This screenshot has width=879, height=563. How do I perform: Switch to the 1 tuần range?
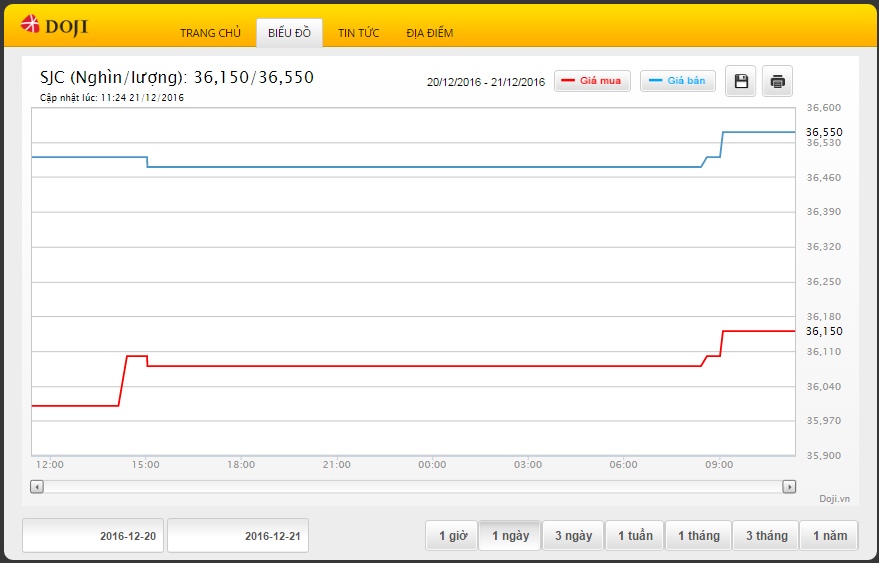click(635, 536)
